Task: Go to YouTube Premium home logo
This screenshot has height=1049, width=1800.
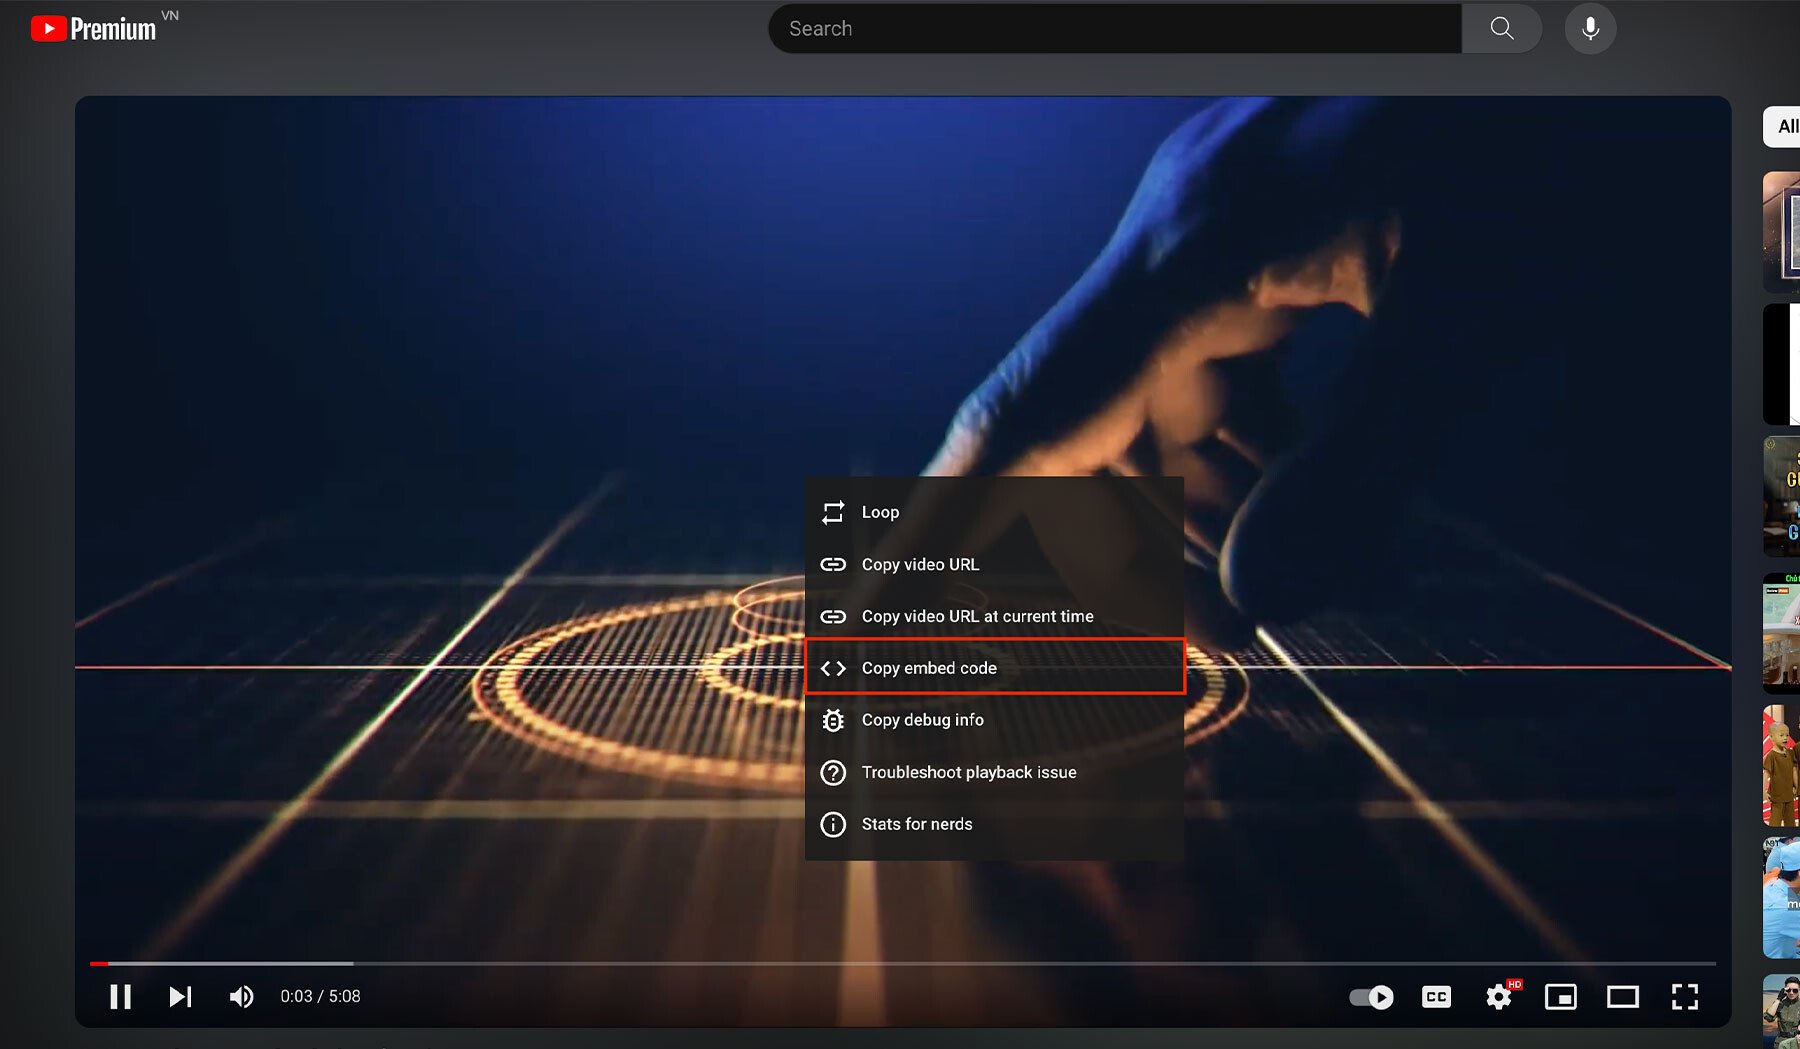Action: 94,28
